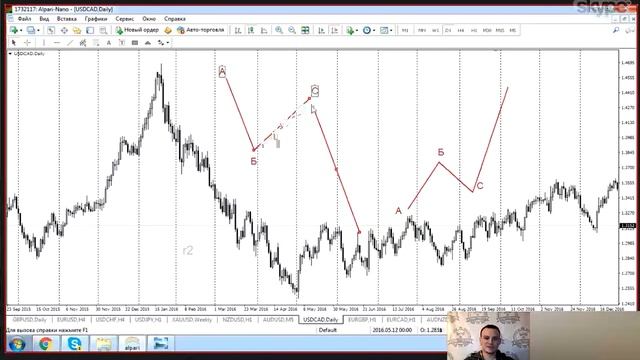Open the Profiles toolbar icon
The width and height of the screenshot is (640, 360).
tap(31, 30)
